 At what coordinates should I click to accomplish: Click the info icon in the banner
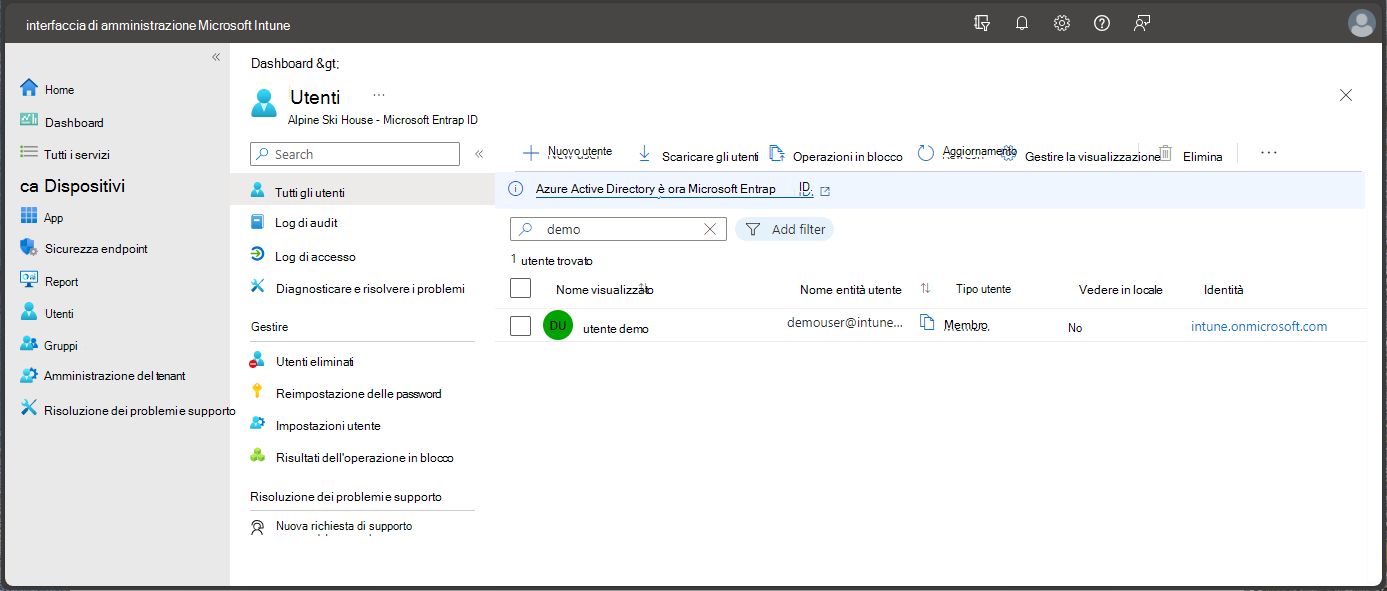516,189
